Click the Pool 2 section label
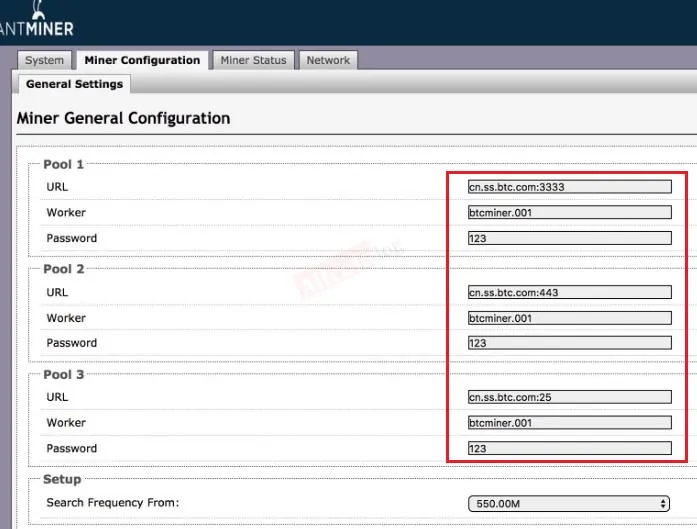This screenshot has height=529, width=697. pos(64,269)
